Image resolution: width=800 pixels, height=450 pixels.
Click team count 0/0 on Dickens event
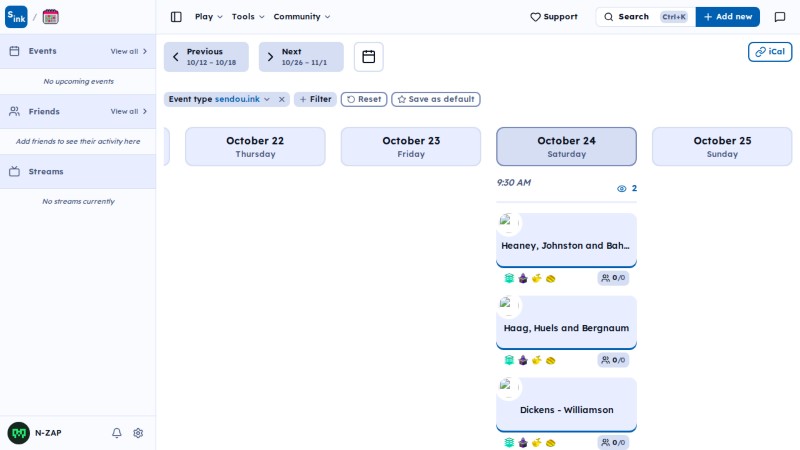(x=613, y=442)
